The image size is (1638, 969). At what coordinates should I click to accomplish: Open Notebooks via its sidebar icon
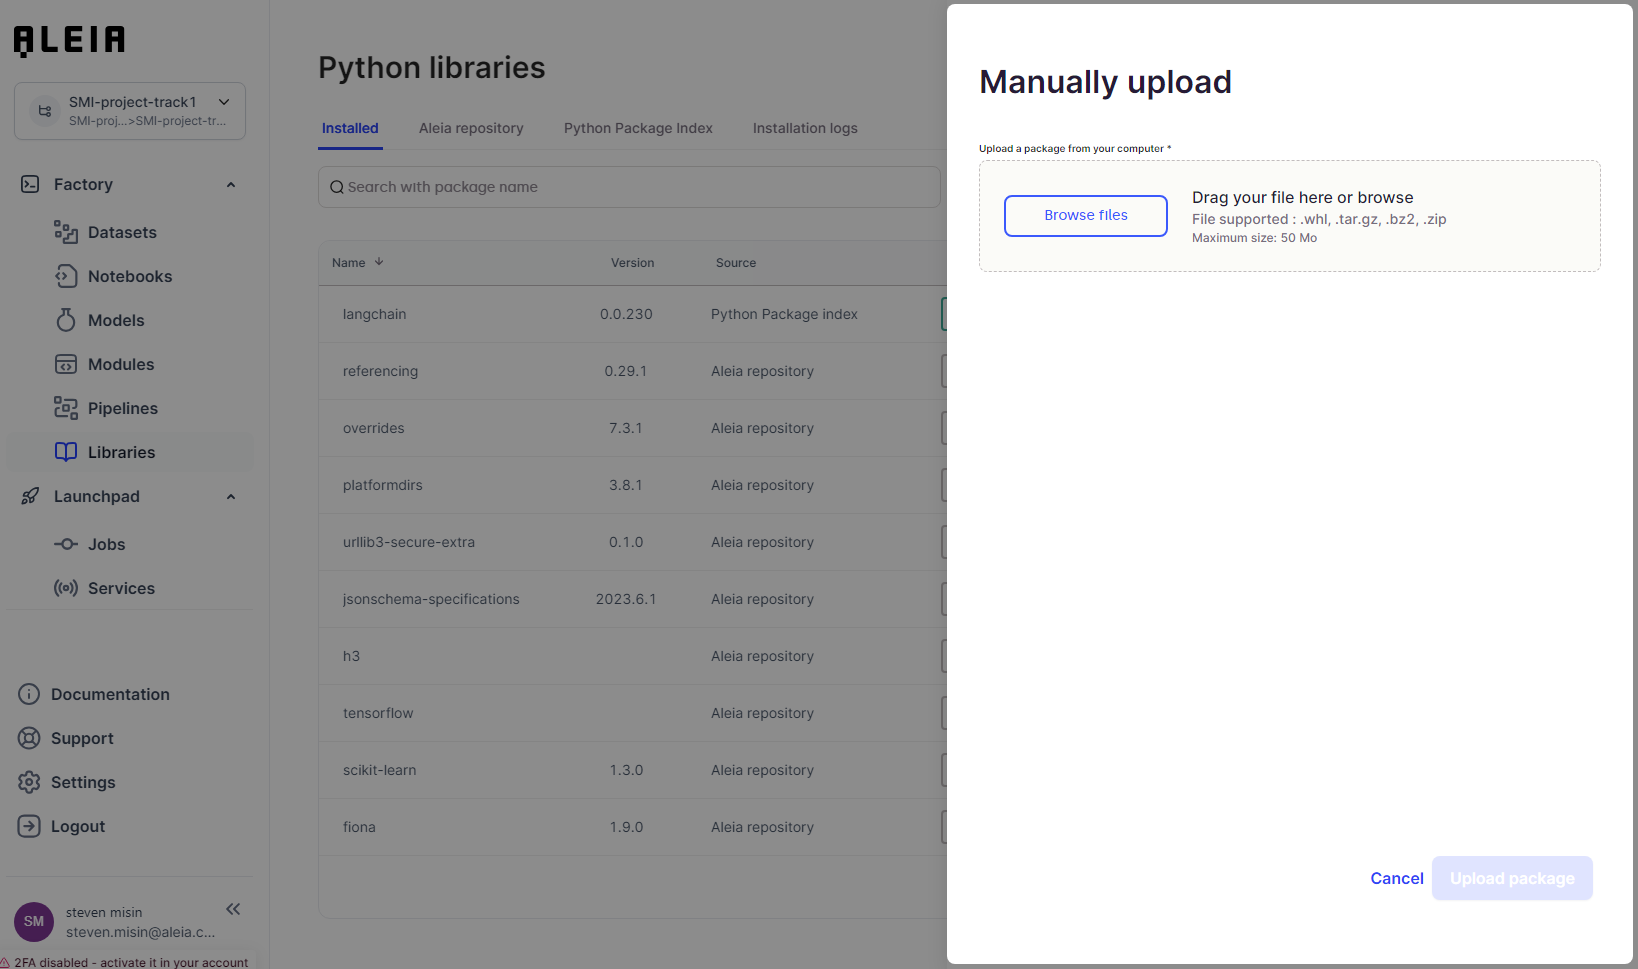(x=66, y=276)
